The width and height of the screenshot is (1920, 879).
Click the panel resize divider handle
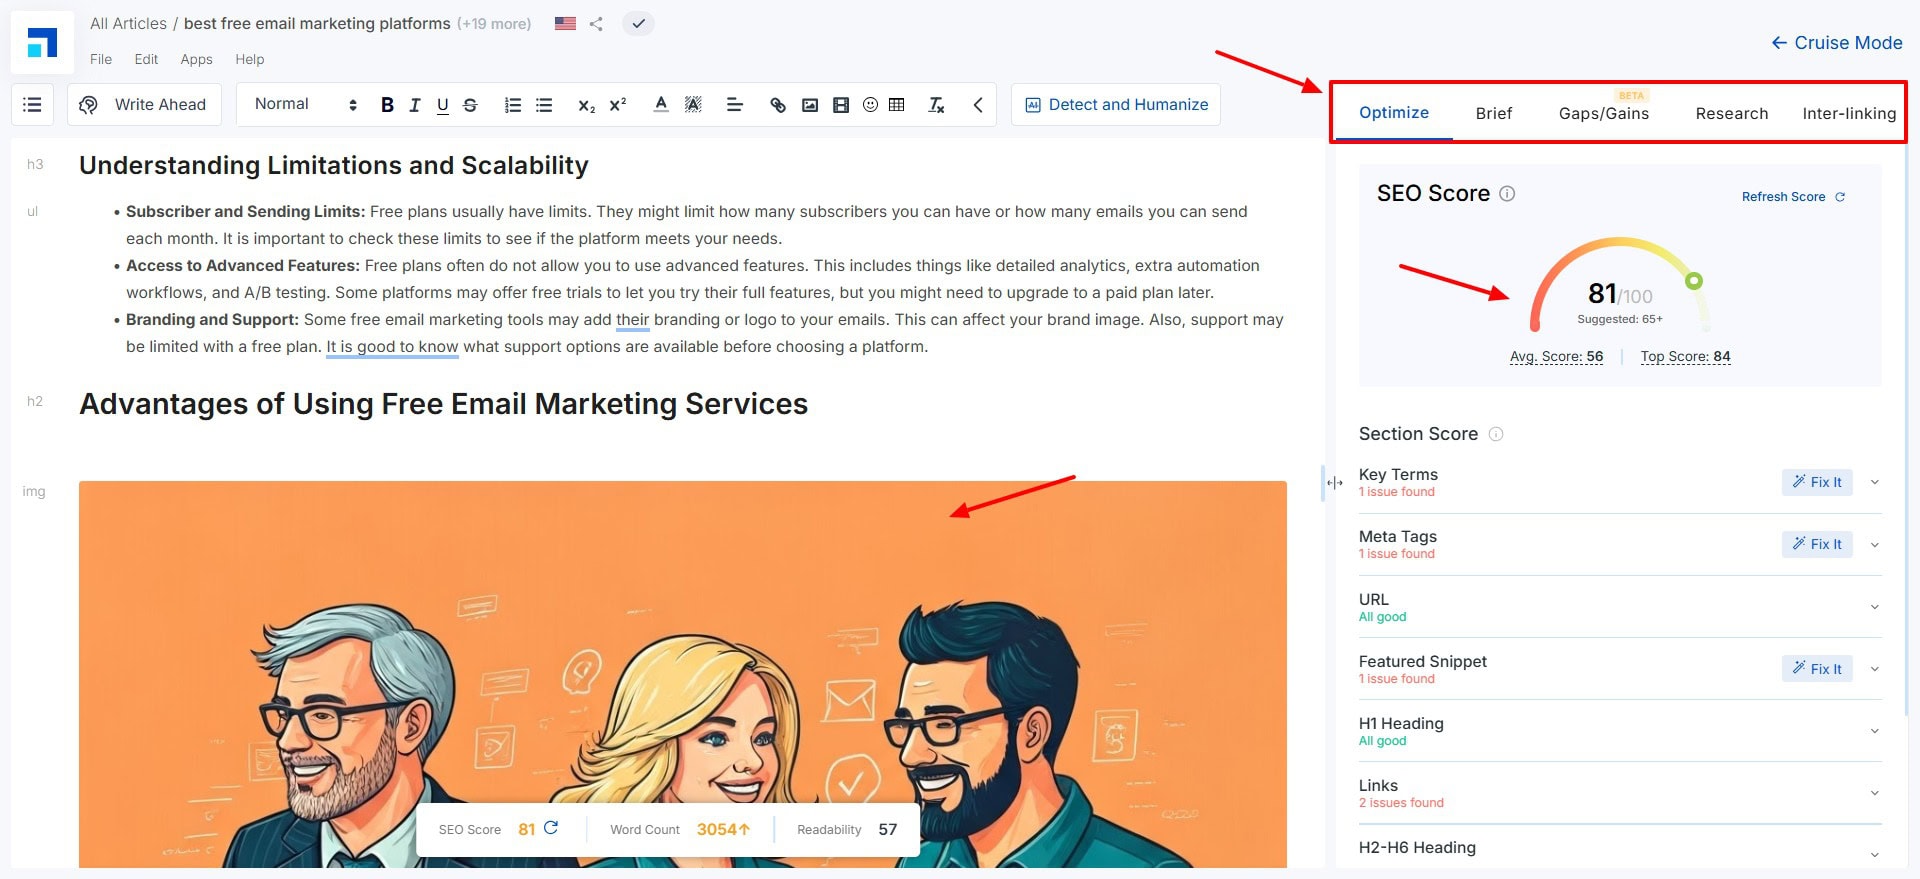(1334, 483)
